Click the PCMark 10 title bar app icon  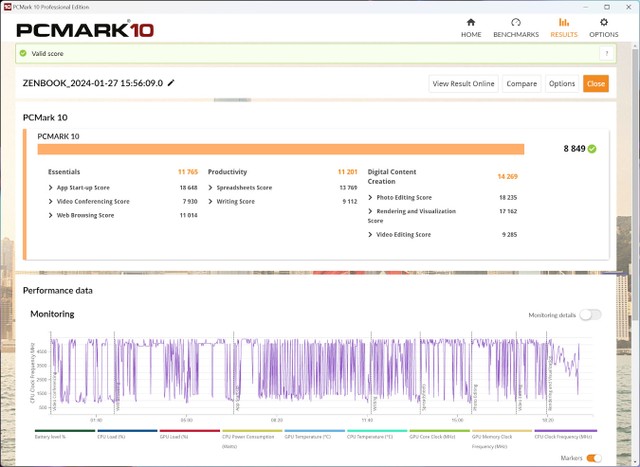click(7, 7)
